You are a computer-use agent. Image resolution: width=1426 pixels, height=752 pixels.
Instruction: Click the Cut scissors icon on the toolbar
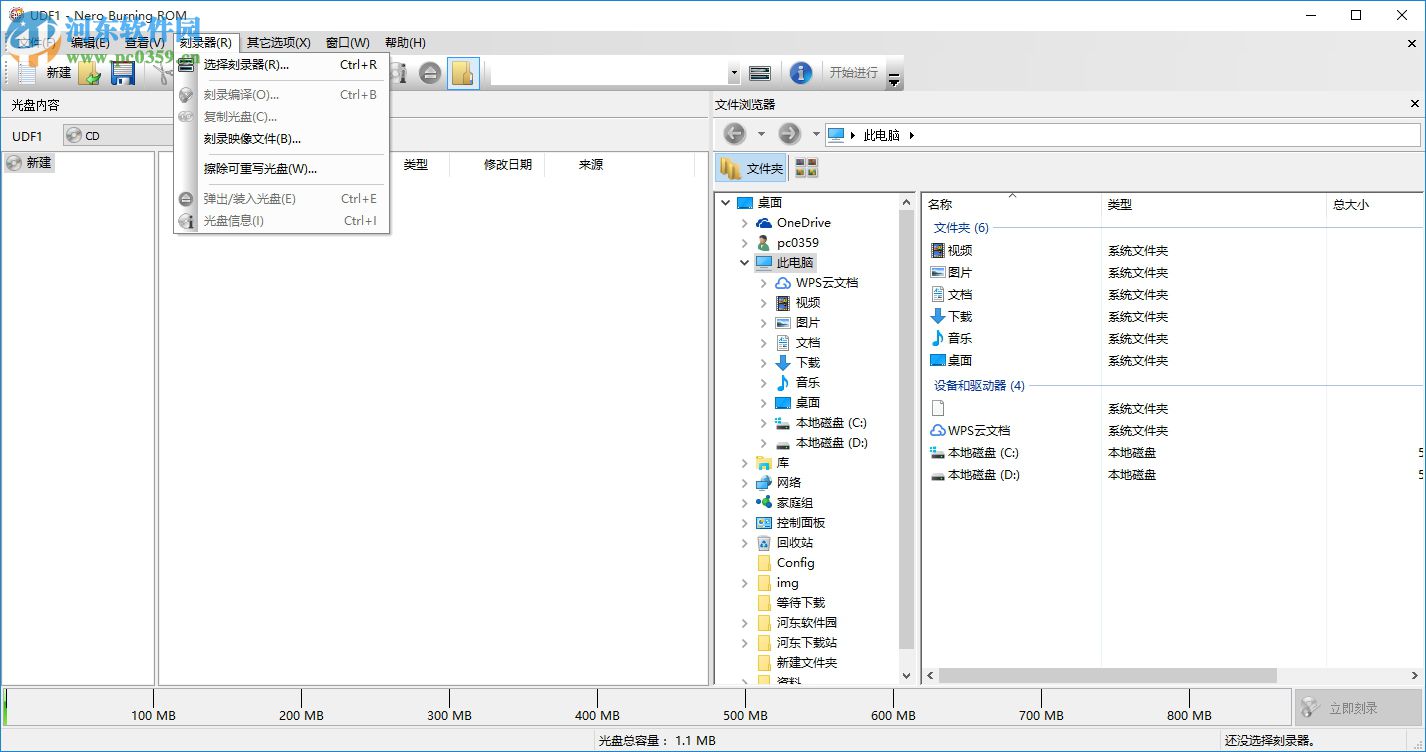160,72
